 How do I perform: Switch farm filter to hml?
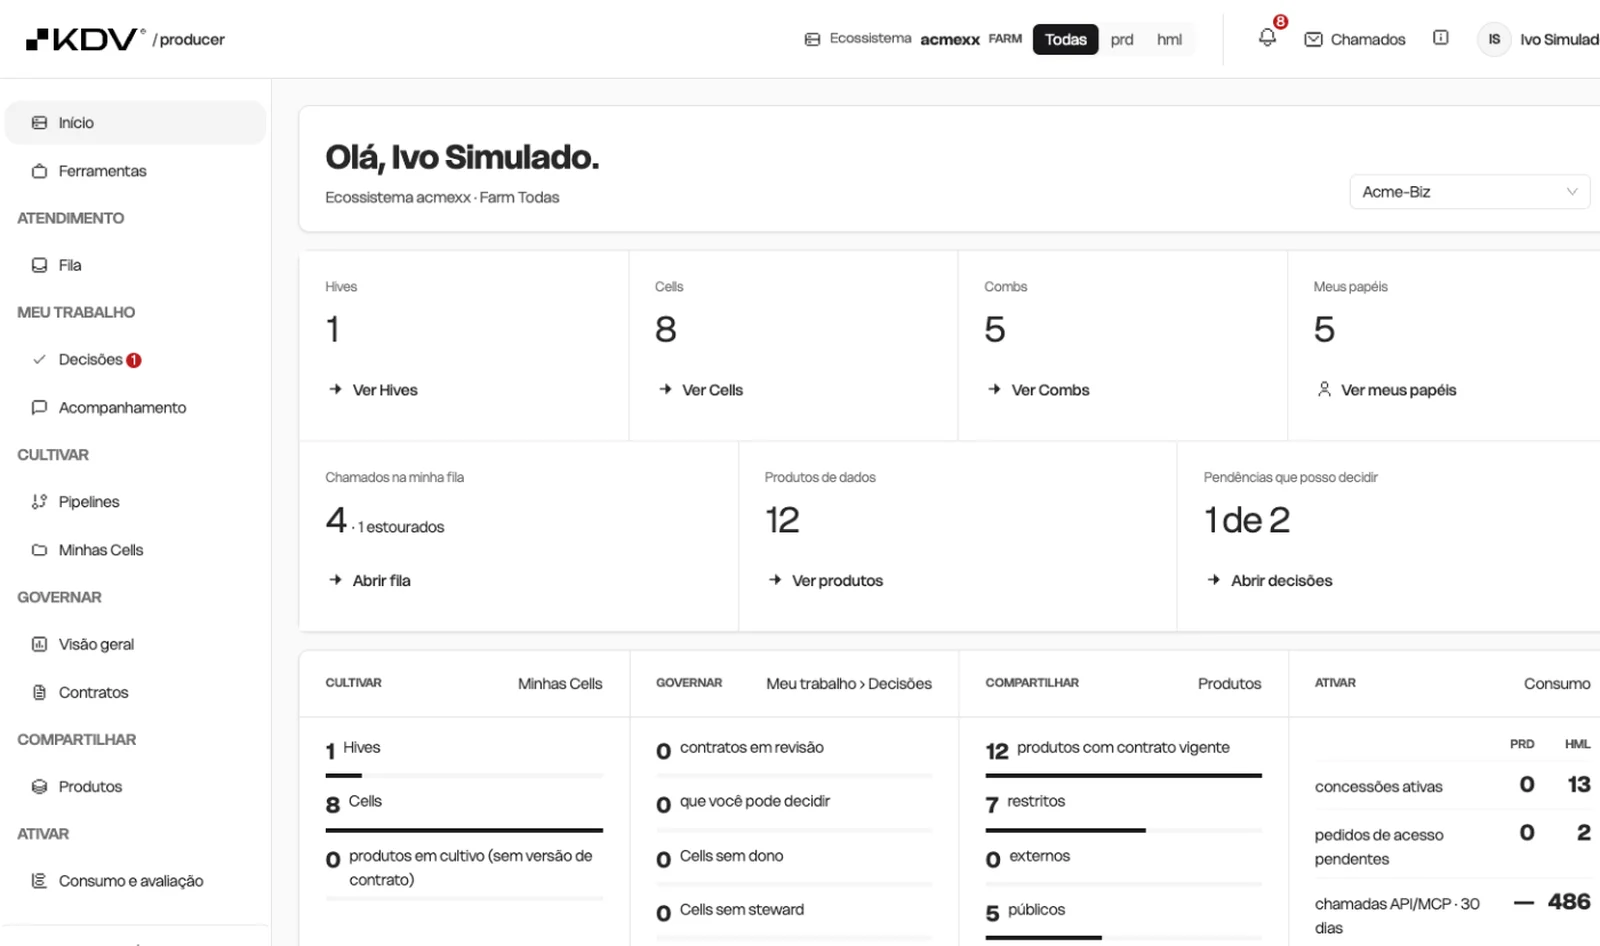(1169, 39)
